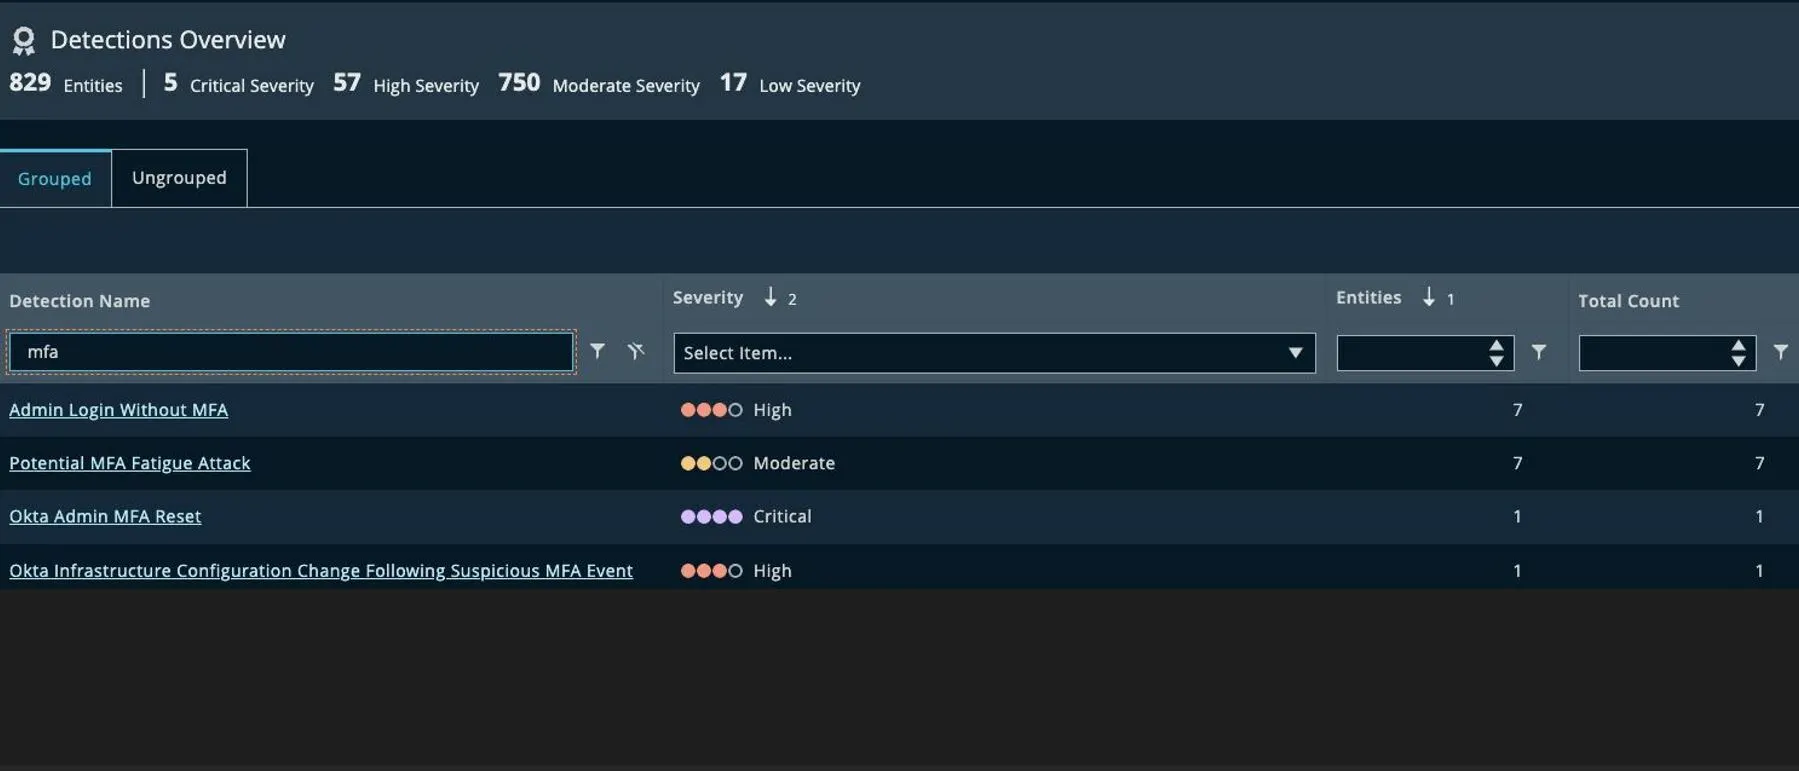This screenshot has width=1799, height=771.
Task: Click the 17 Low Severity summary
Action: coord(790,84)
